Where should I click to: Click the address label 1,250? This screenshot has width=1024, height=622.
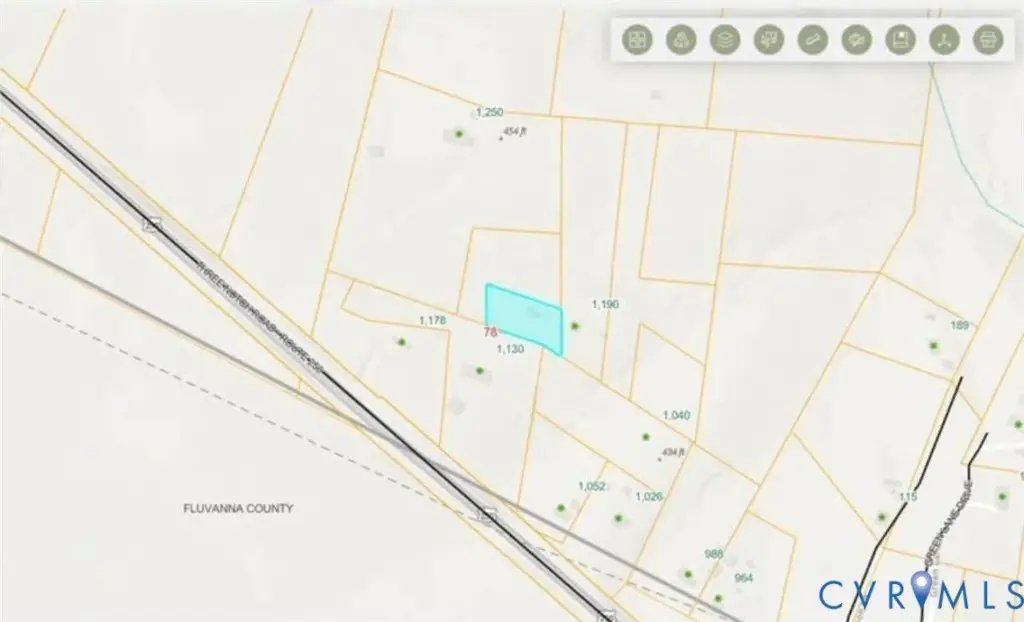pos(489,112)
